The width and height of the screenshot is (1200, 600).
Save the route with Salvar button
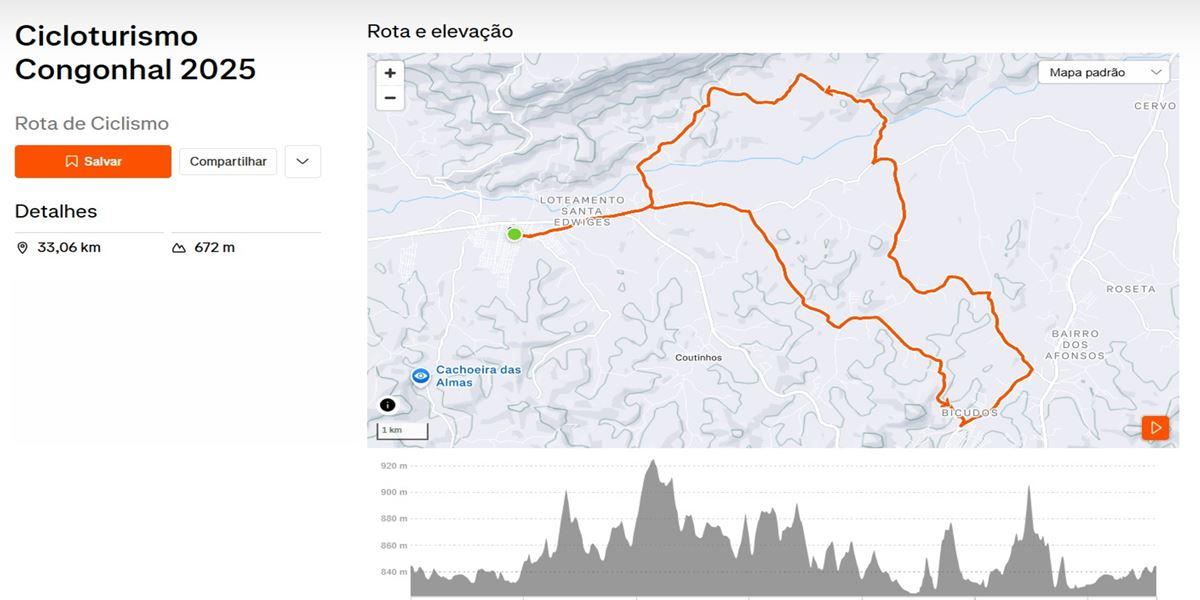[x=93, y=161]
